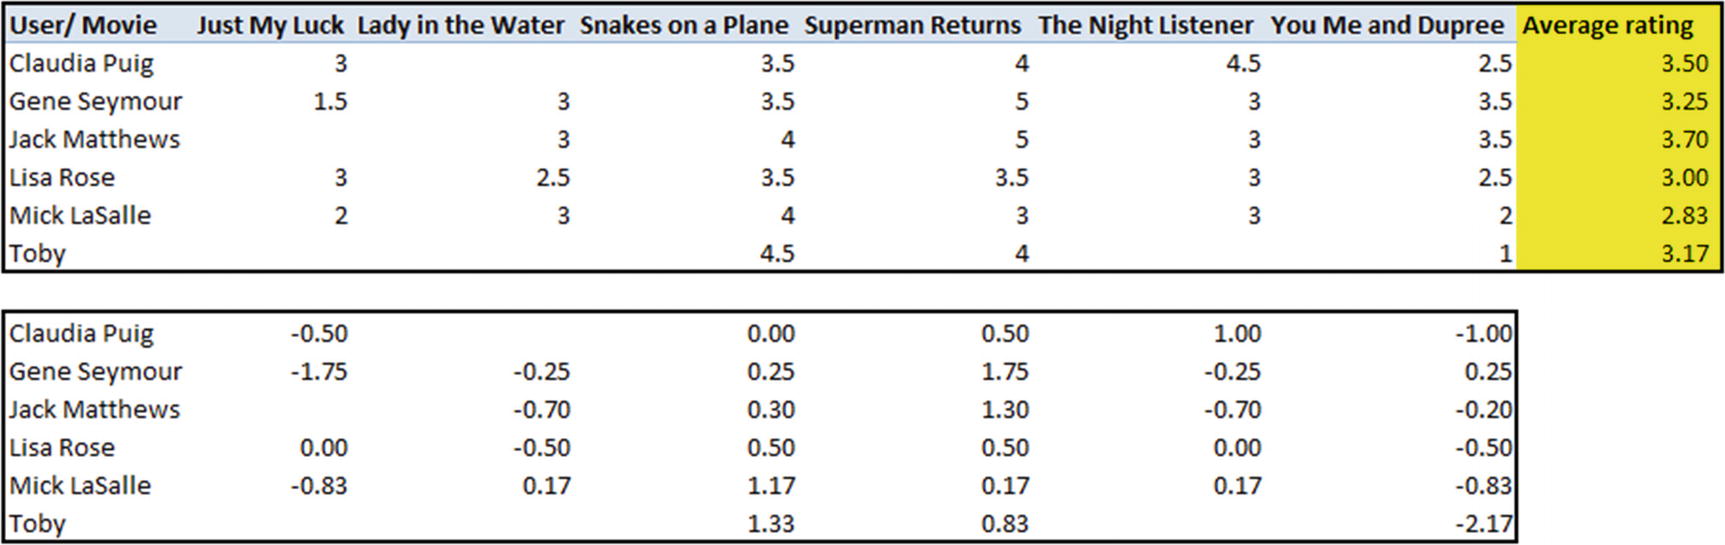Click "The Night Listener" column header

pos(1145,25)
